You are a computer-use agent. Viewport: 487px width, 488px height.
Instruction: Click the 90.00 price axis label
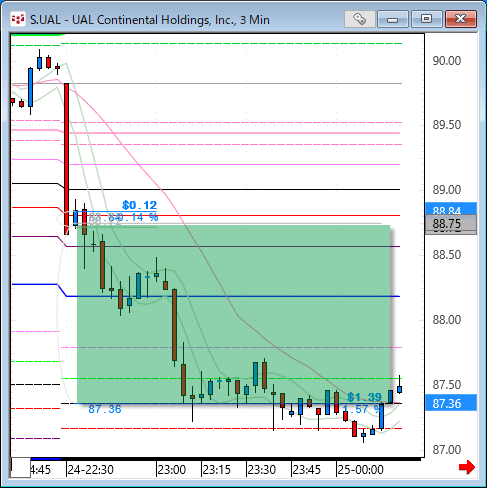(x=447, y=61)
